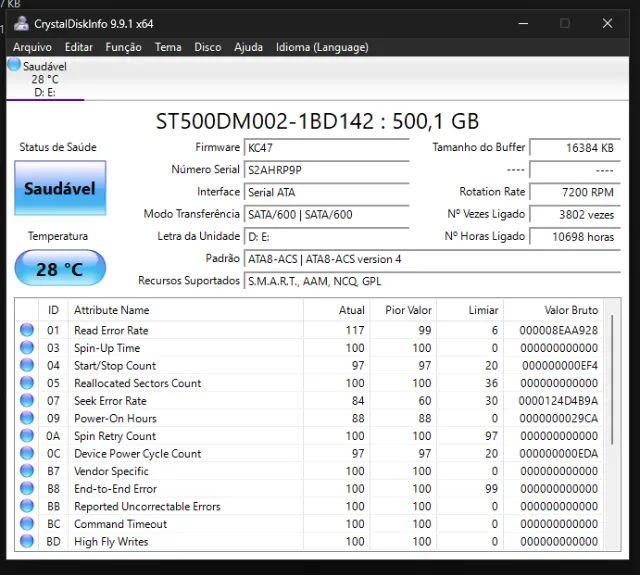The height and width of the screenshot is (575, 640).
Task: Click the Reported Uncorrectable Errors status orb
Action: point(27,506)
